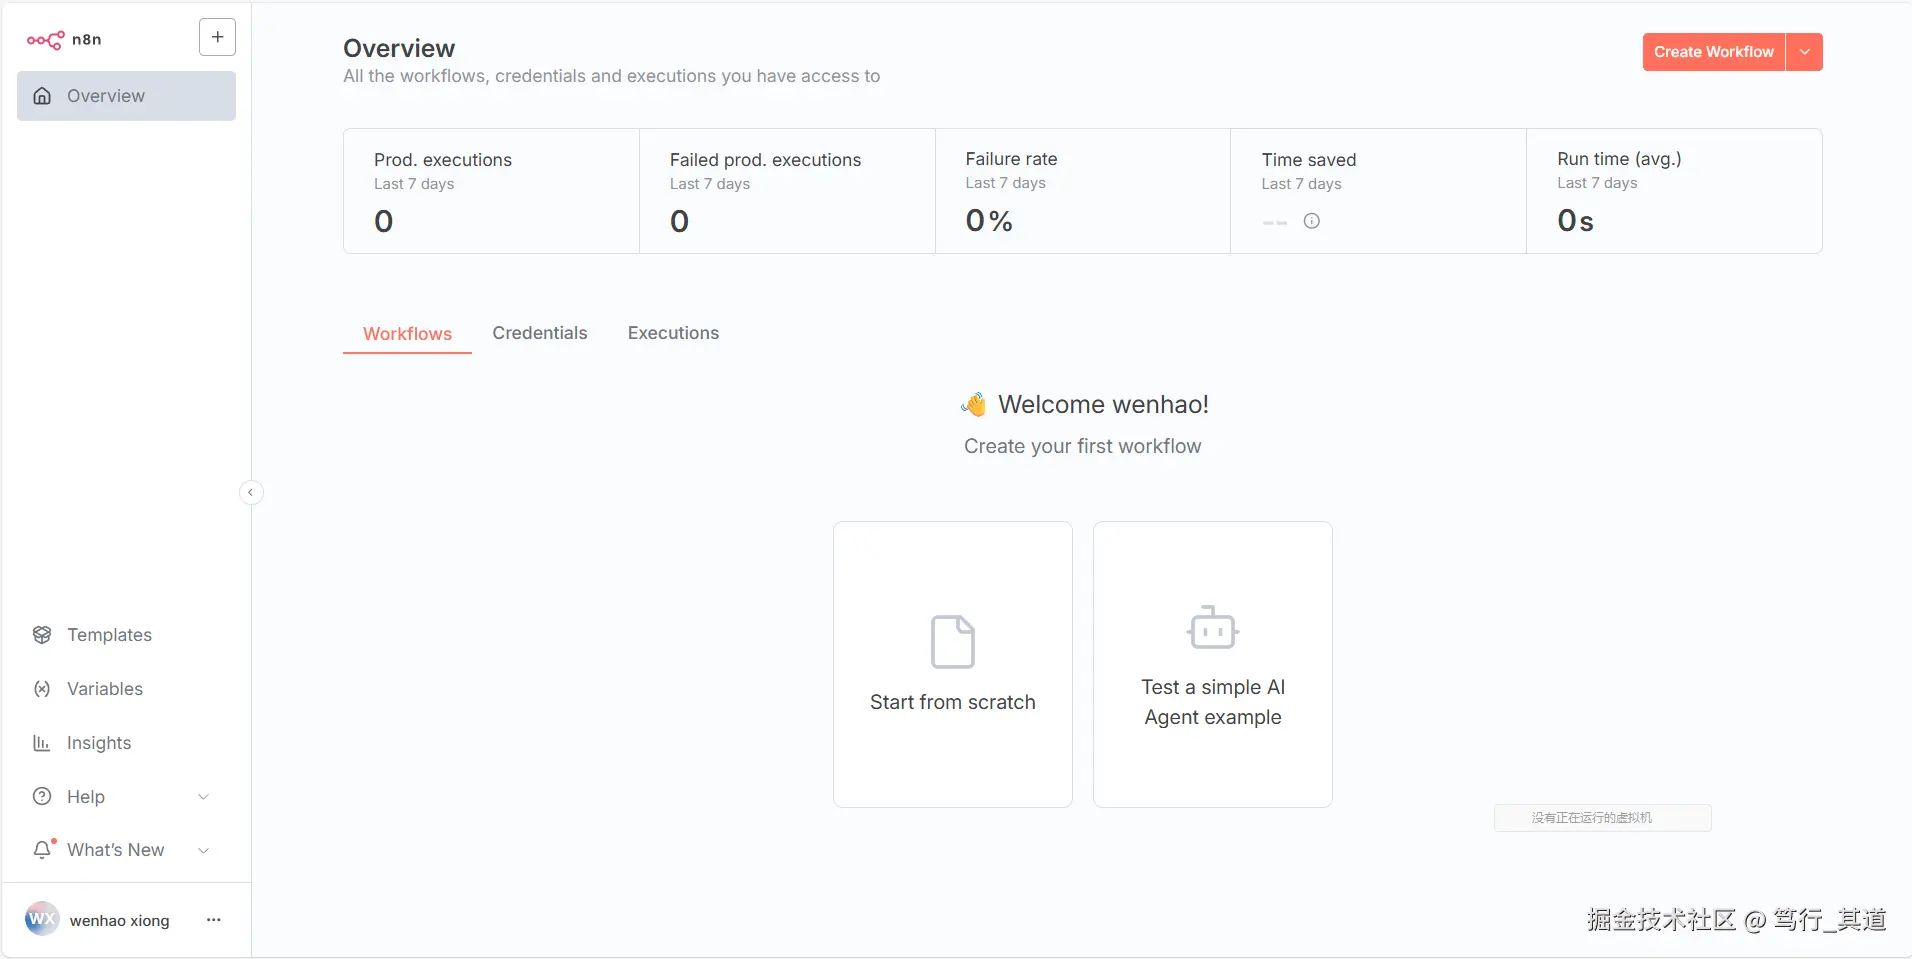Open the Create Workflow dropdown arrow
1912x959 pixels.
click(1804, 52)
